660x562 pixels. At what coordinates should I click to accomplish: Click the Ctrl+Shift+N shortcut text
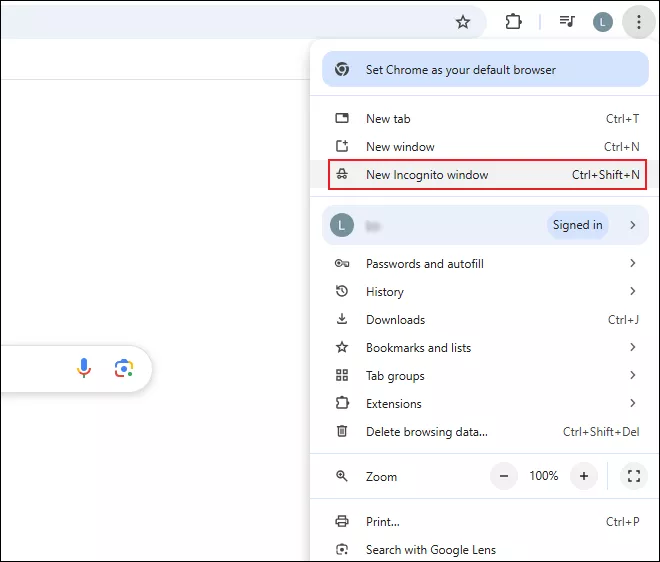pyautogui.click(x=605, y=175)
